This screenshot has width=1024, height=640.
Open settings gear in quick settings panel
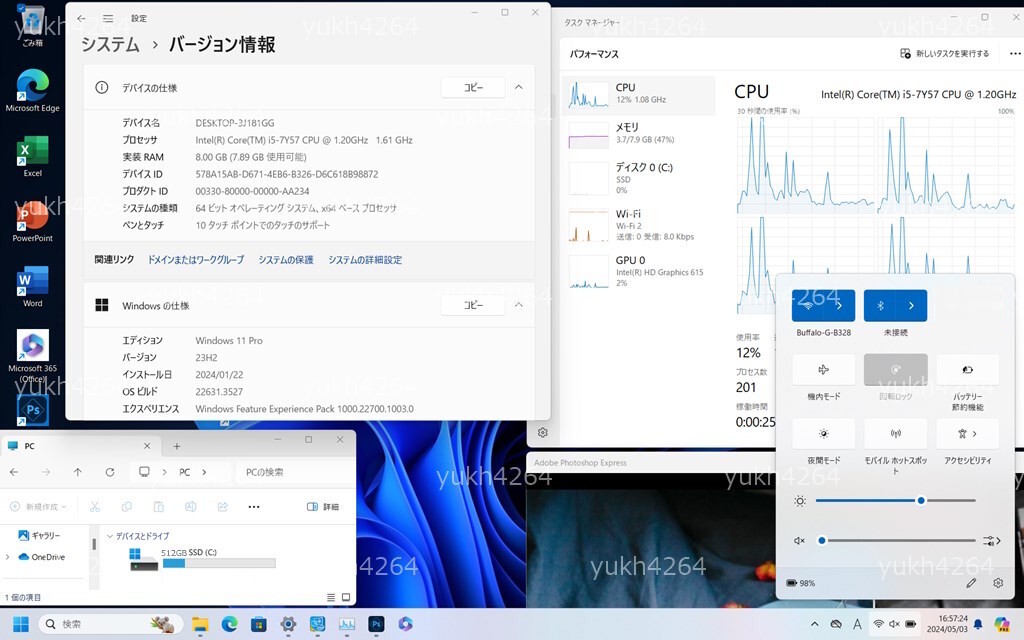(998, 583)
